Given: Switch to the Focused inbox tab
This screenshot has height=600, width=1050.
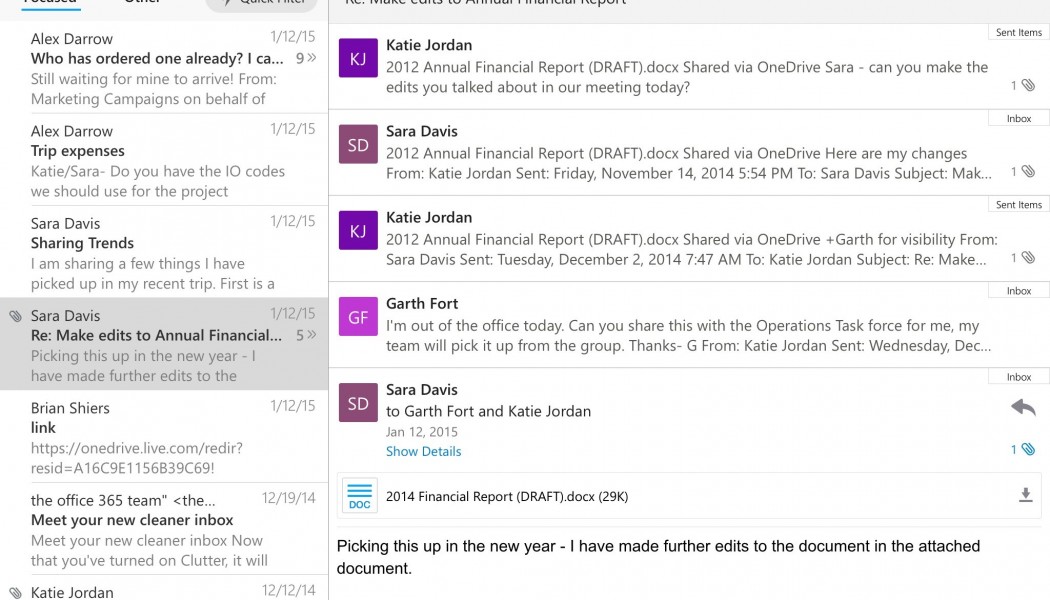Looking at the screenshot, I should tap(50, 2).
